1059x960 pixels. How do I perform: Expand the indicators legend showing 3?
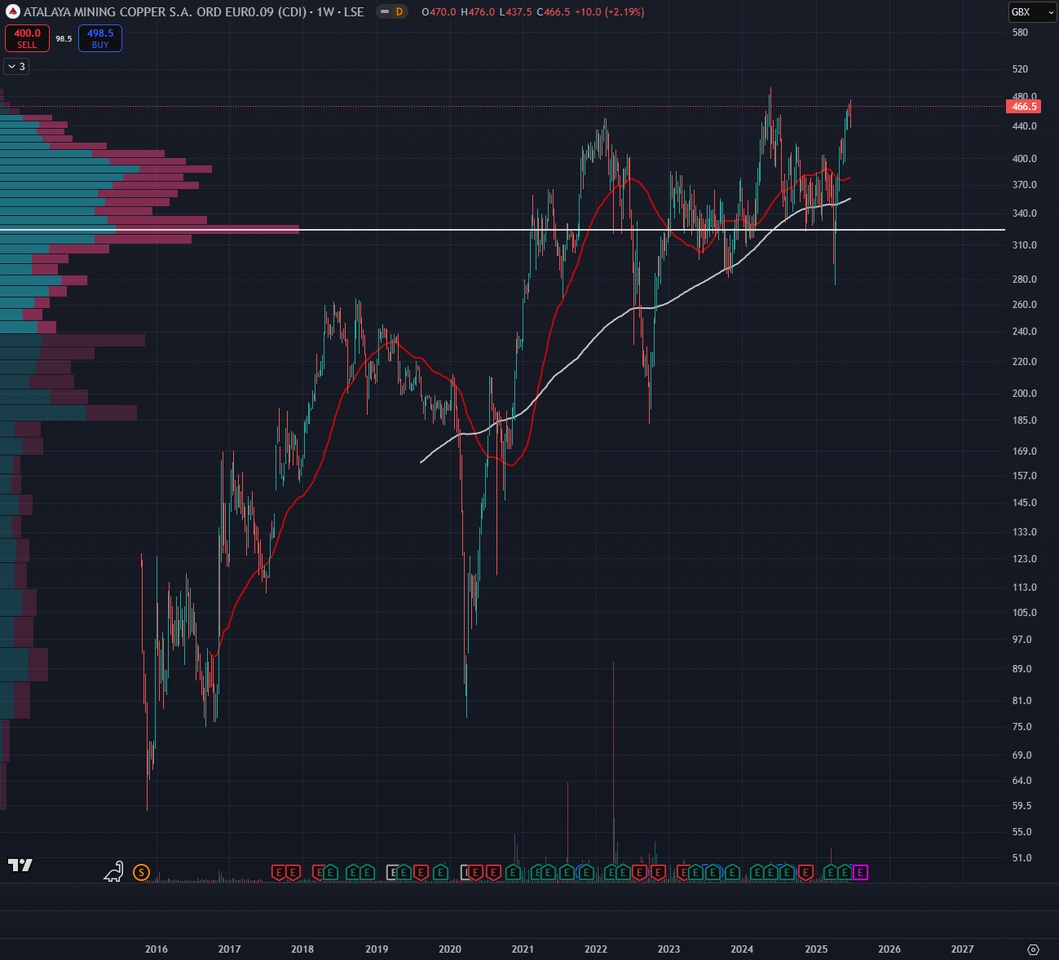coord(16,66)
